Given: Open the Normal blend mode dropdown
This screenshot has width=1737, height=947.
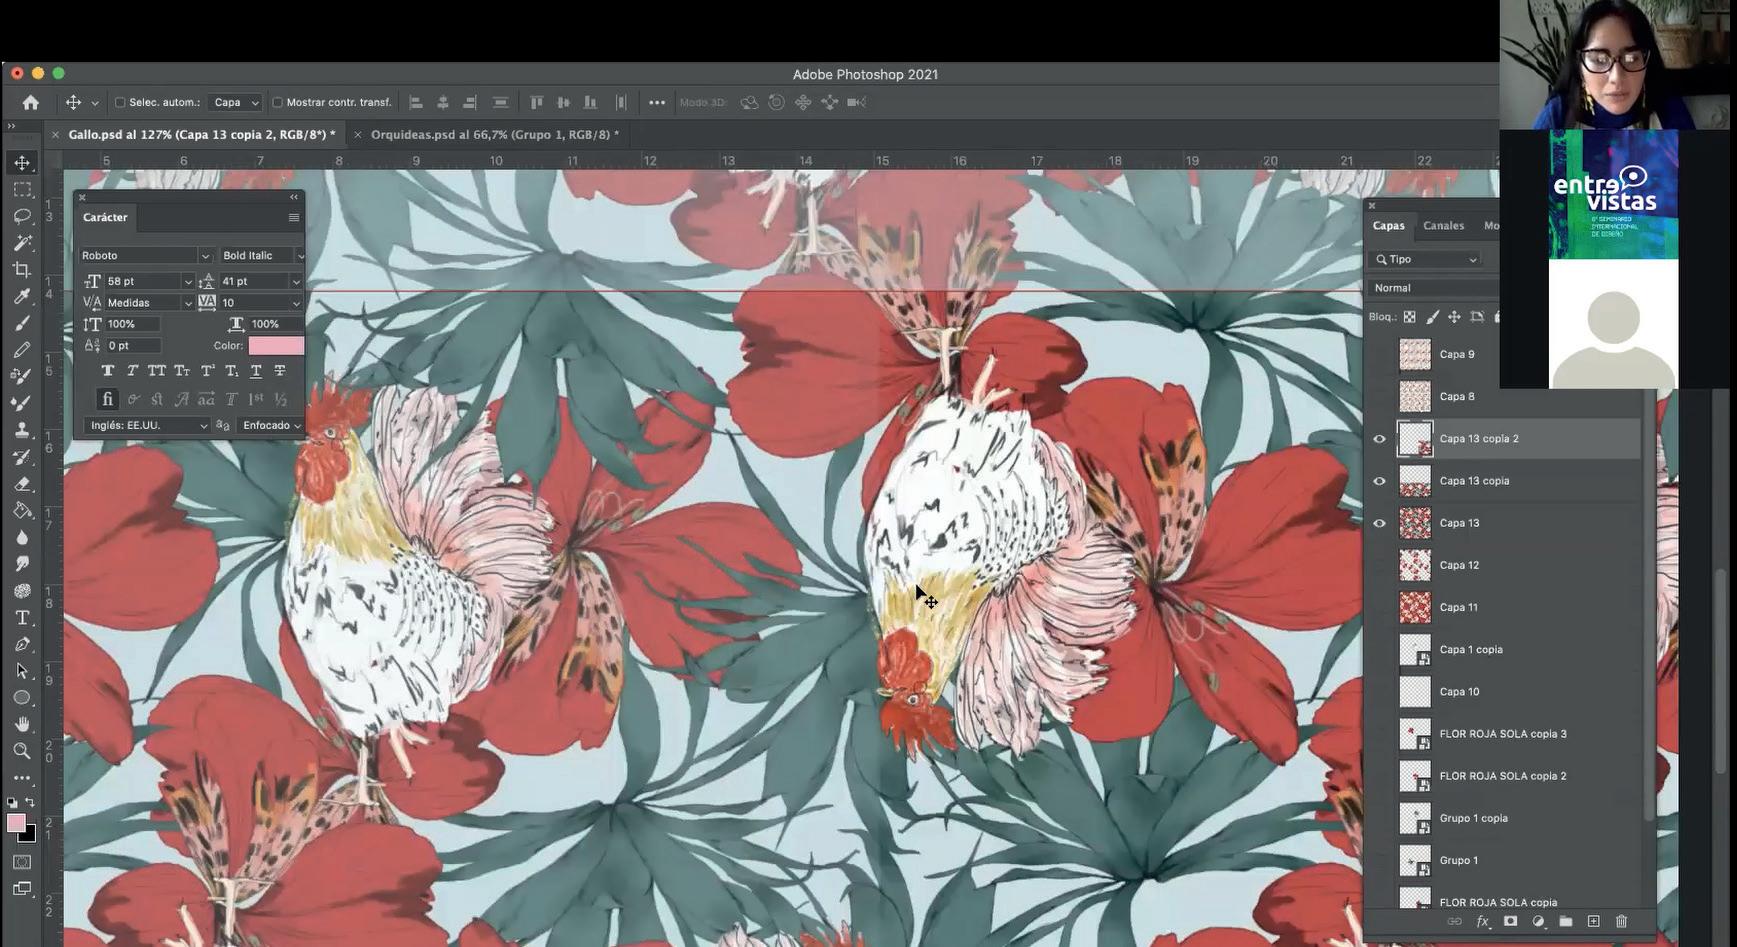Looking at the screenshot, I should (x=1433, y=288).
